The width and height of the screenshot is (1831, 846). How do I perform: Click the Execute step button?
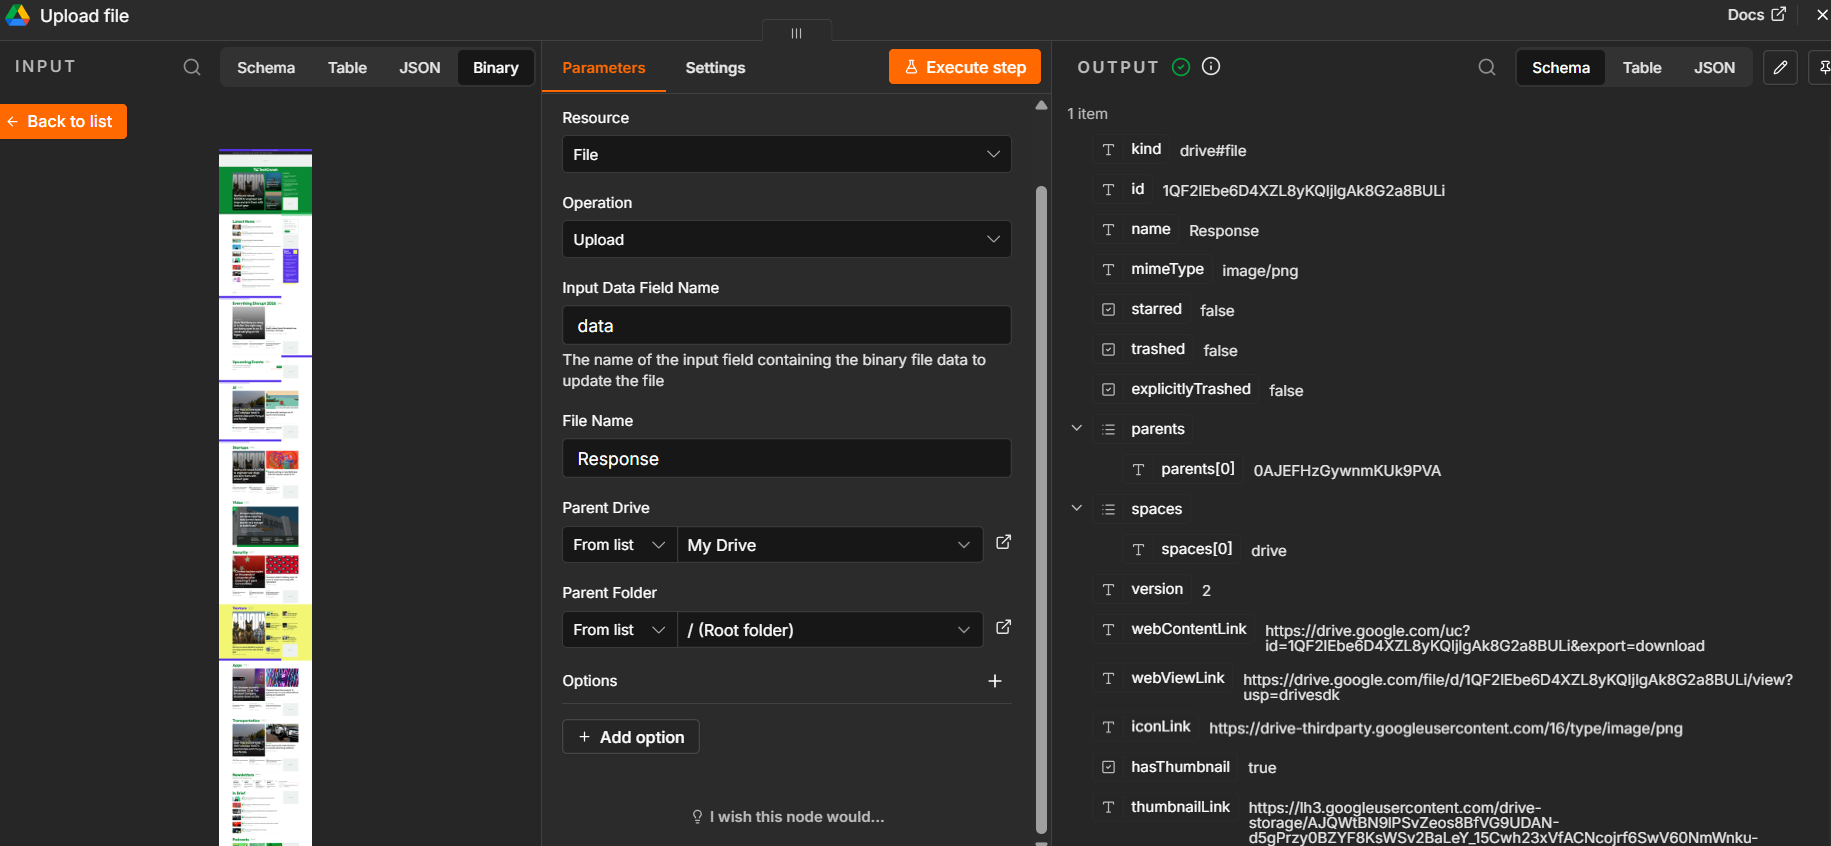[965, 67]
